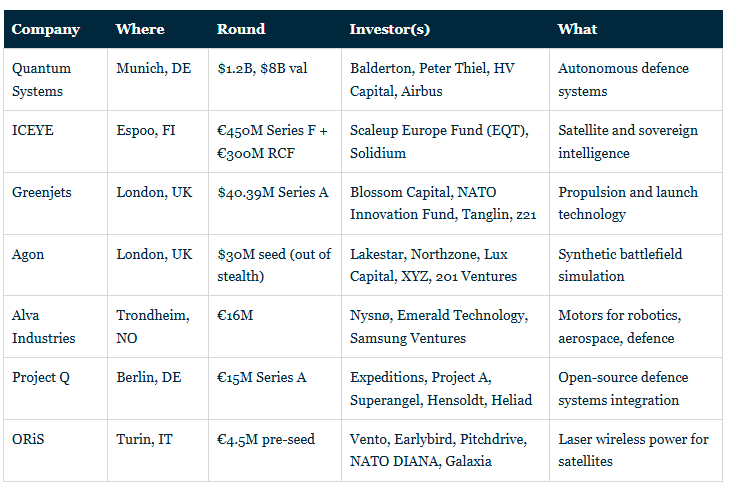This screenshot has height=495, width=731.
Task: Click the What column header
Action: pyautogui.click(x=577, y=29)
